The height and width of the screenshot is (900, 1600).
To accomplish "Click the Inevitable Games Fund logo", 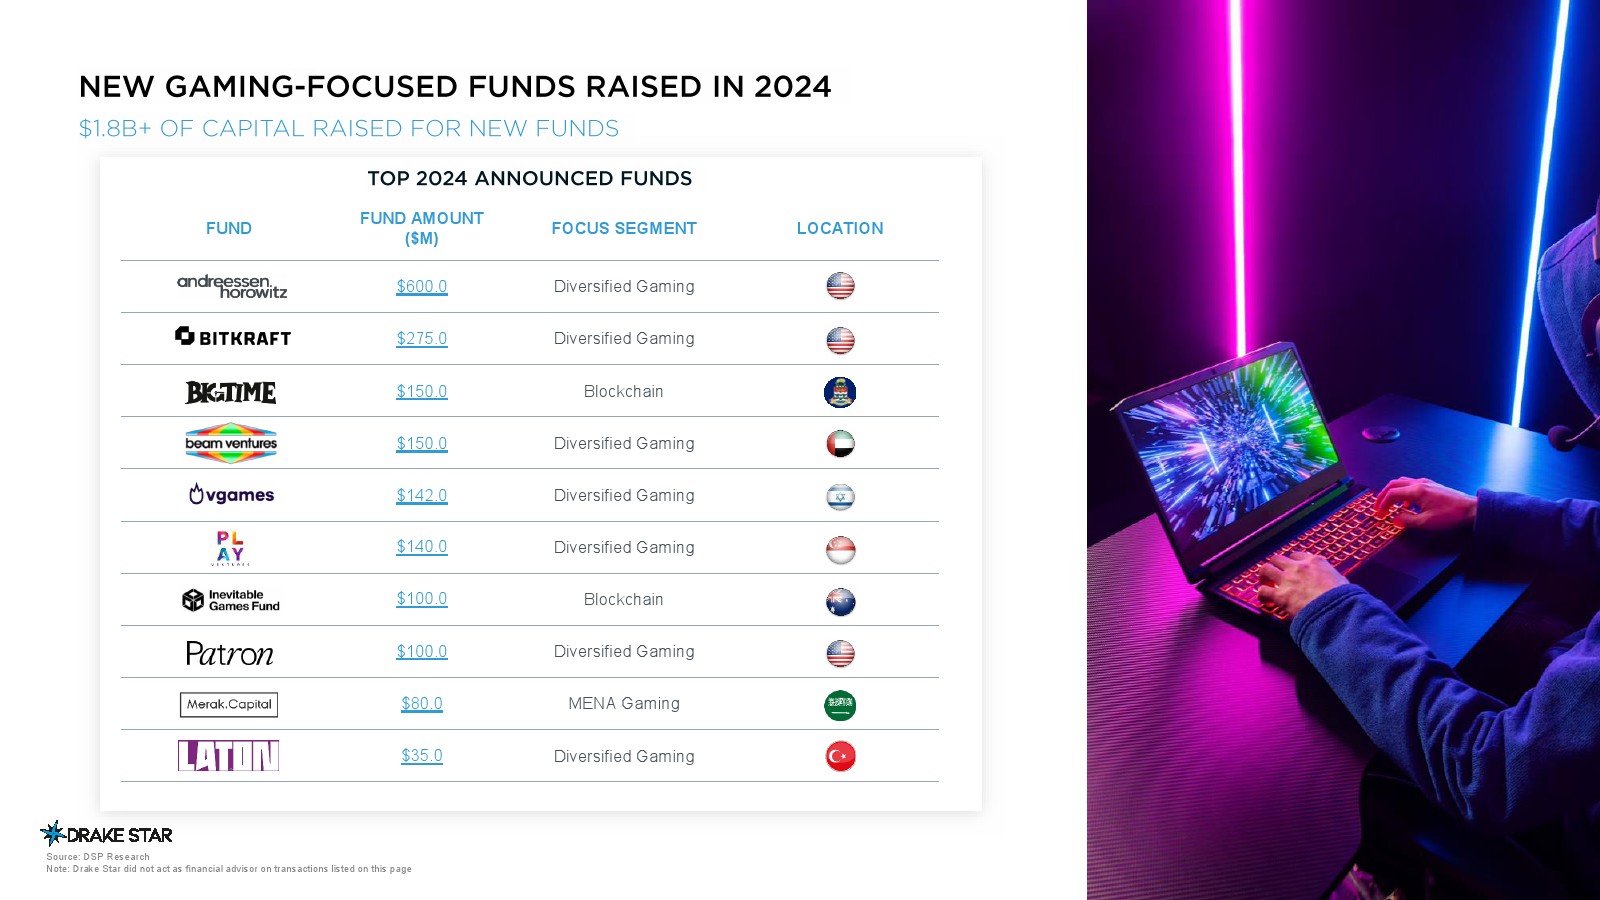I will (231, 600).
